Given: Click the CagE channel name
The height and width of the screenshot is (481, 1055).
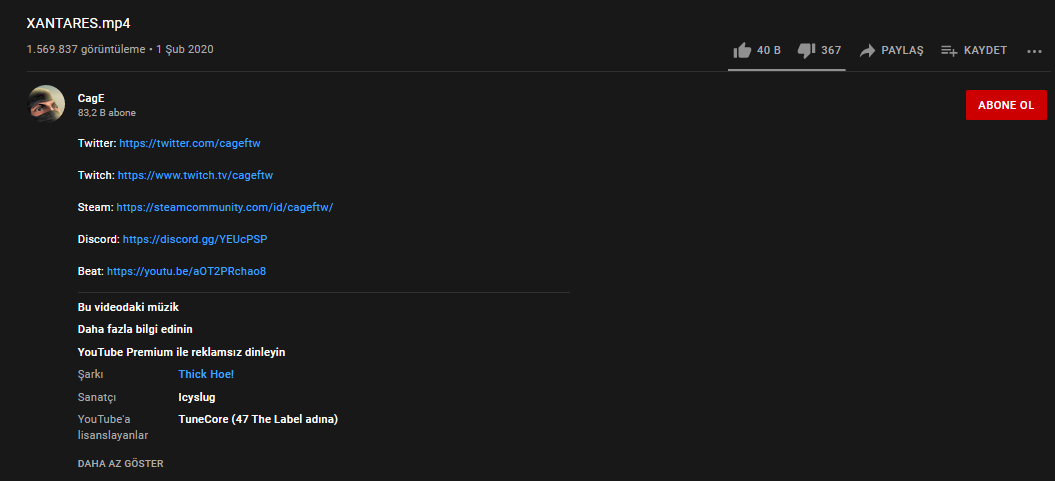Looking at the screenshot, I should 91,98.
